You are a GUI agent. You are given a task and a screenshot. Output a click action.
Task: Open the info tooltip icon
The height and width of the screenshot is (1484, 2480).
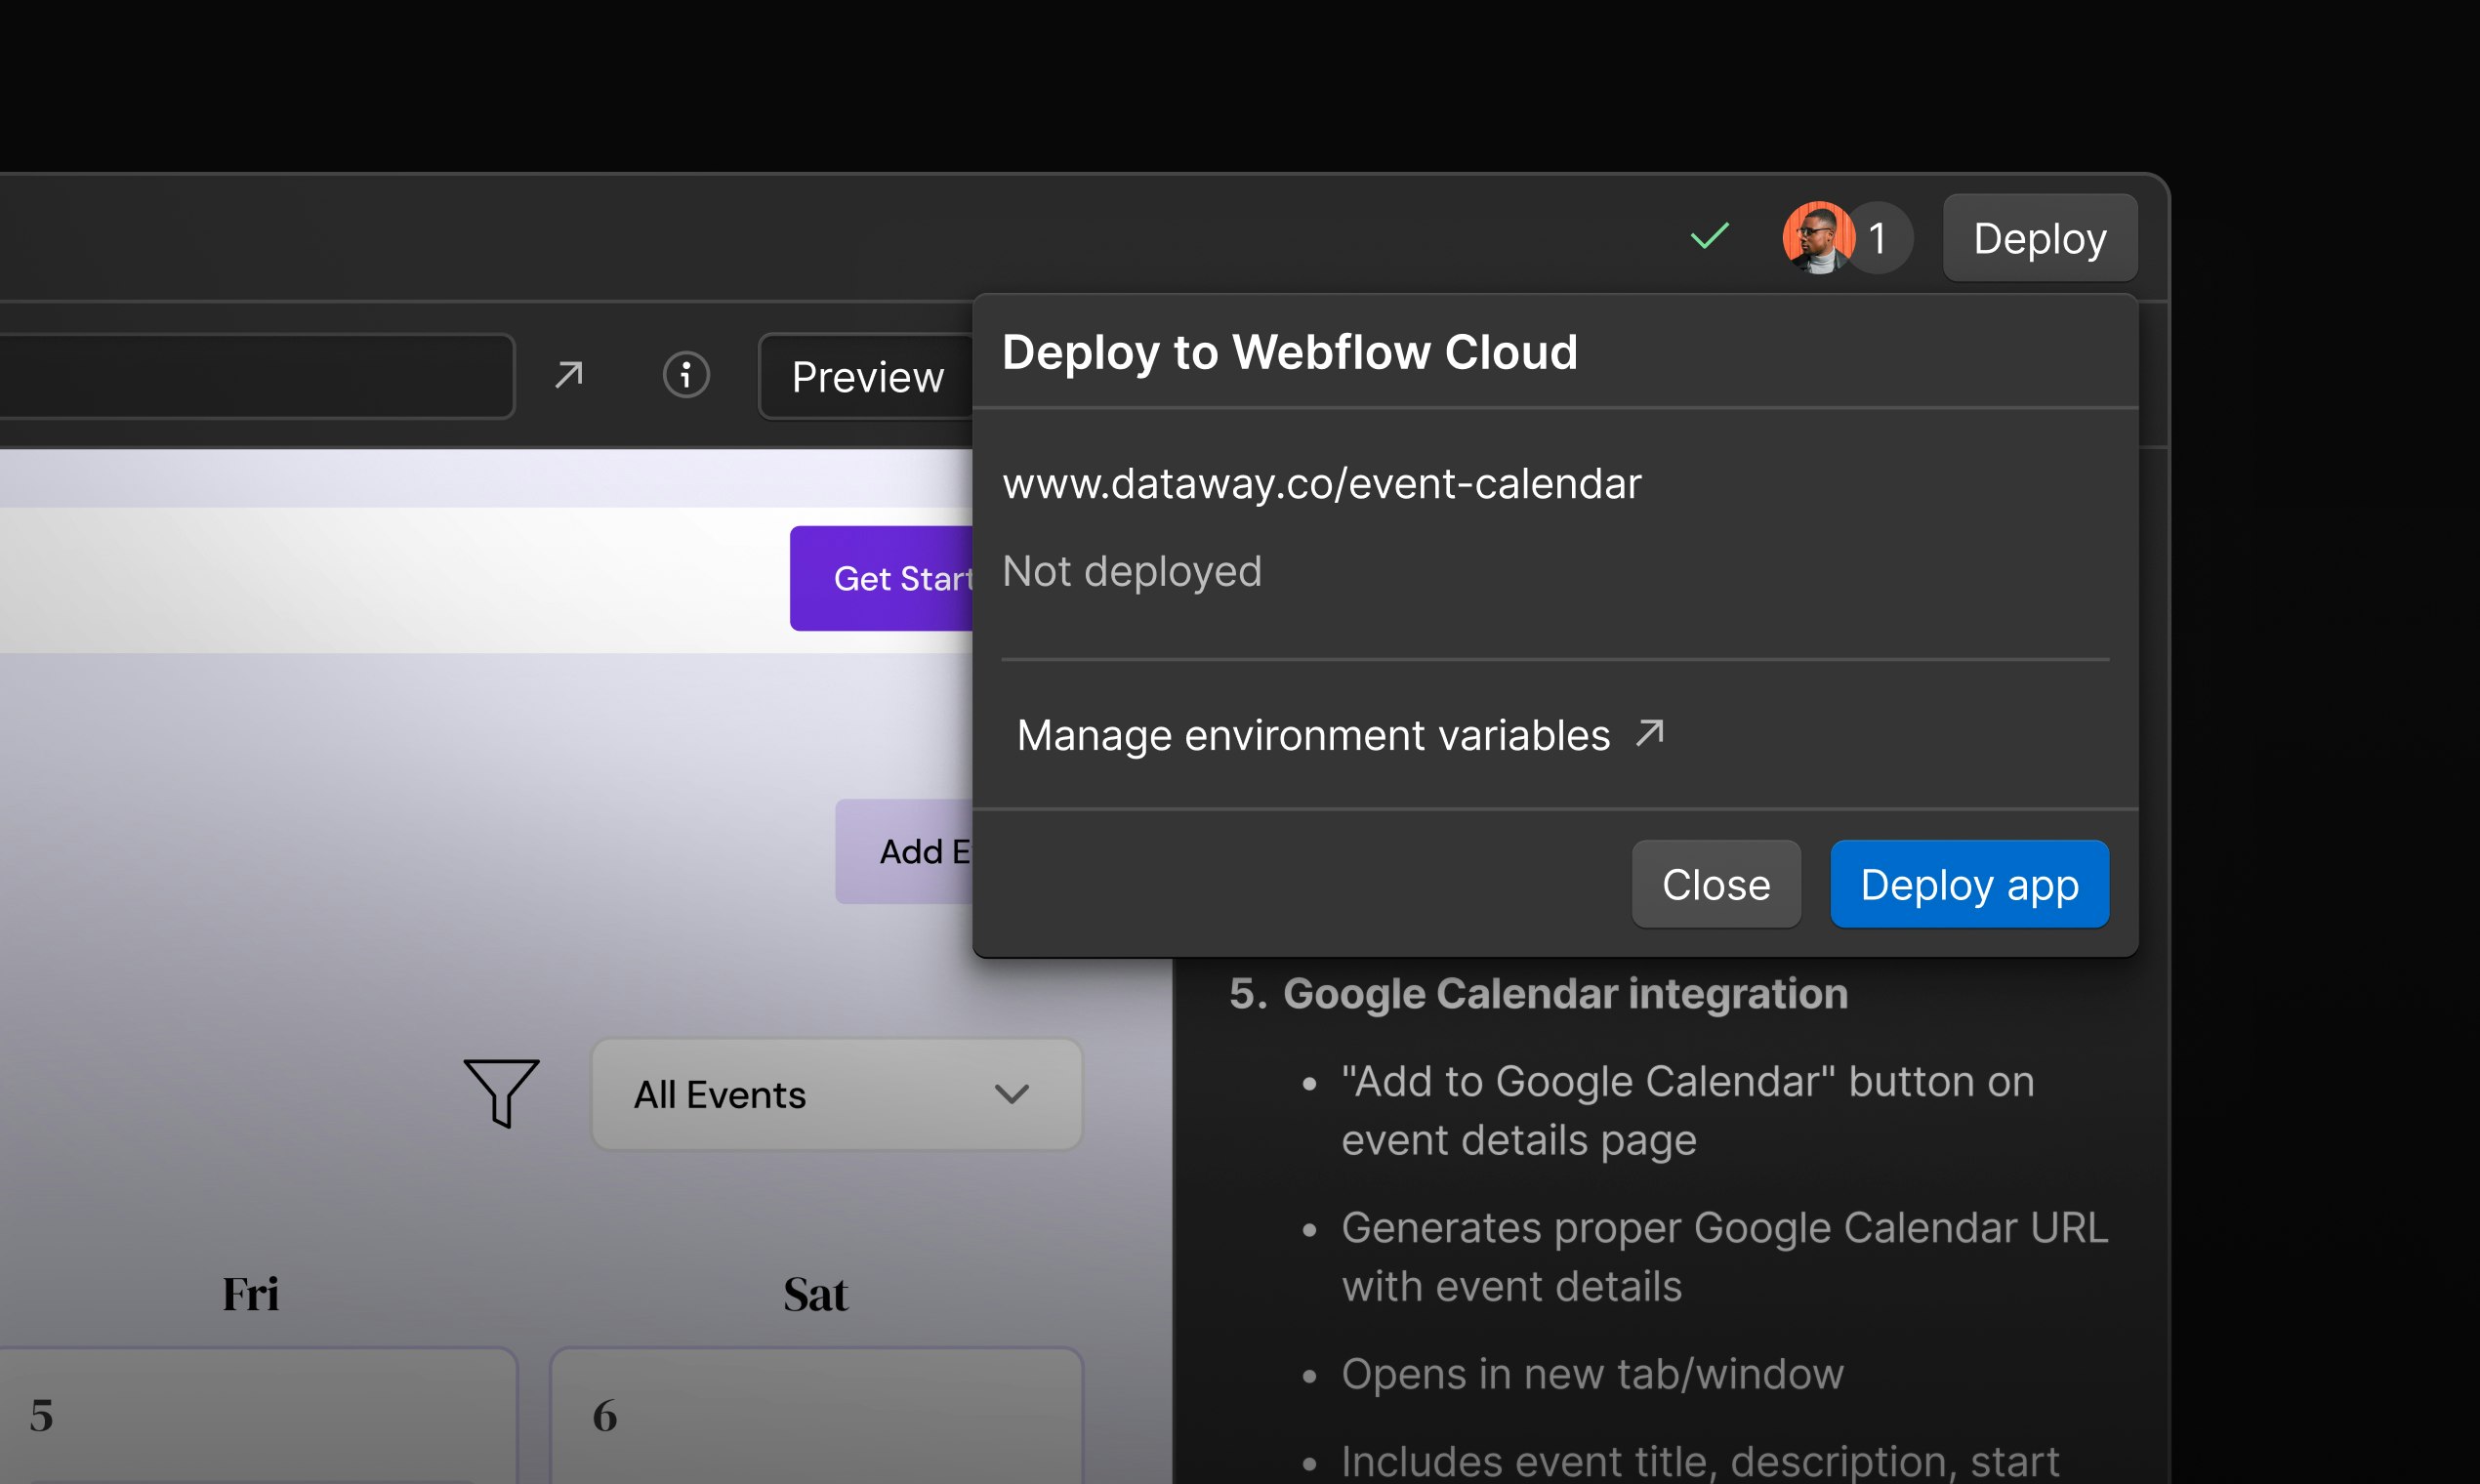pyautogui.click(x=686, y=375)
